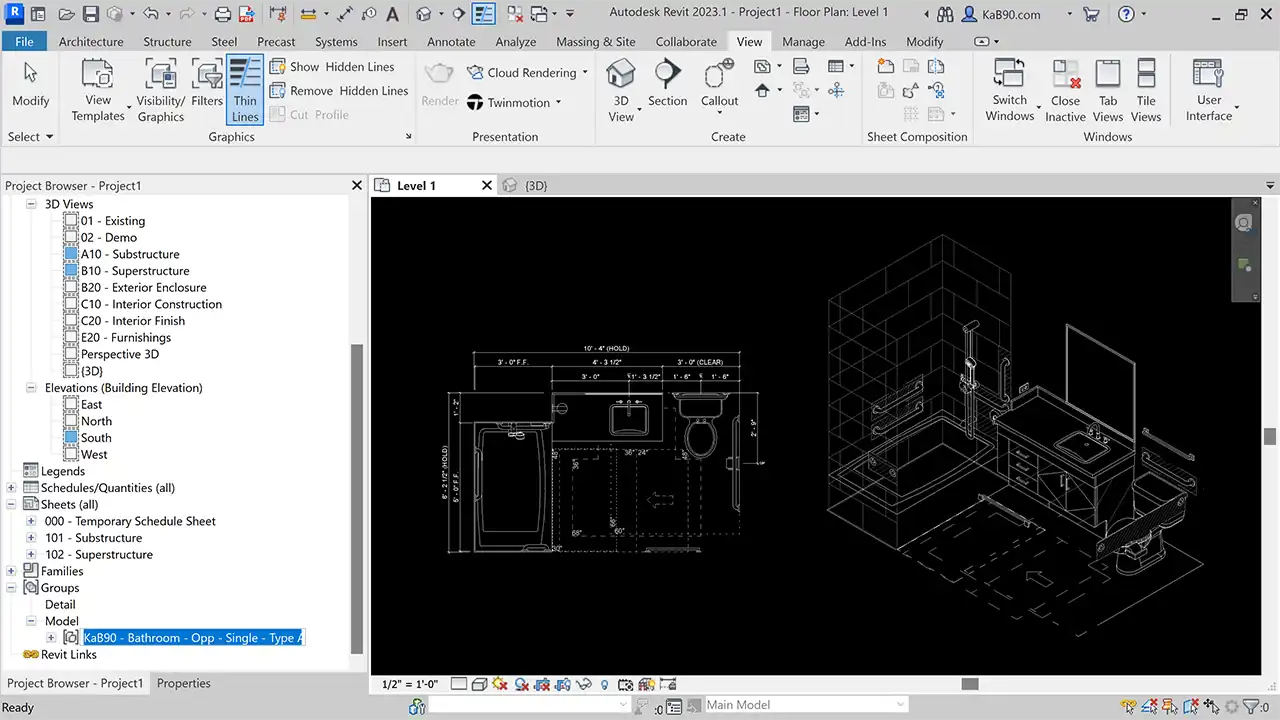
Task: Open Visibility/Graphics settings
Action: coord(161,90)
